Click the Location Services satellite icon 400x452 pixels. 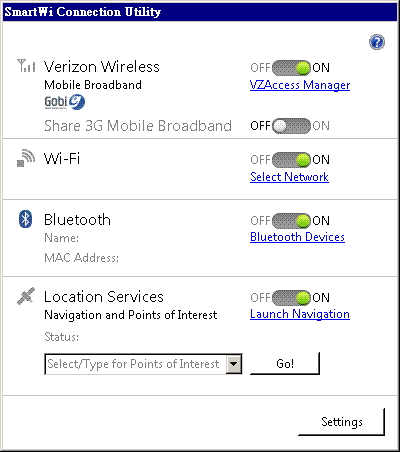click(x=26, y=296)
